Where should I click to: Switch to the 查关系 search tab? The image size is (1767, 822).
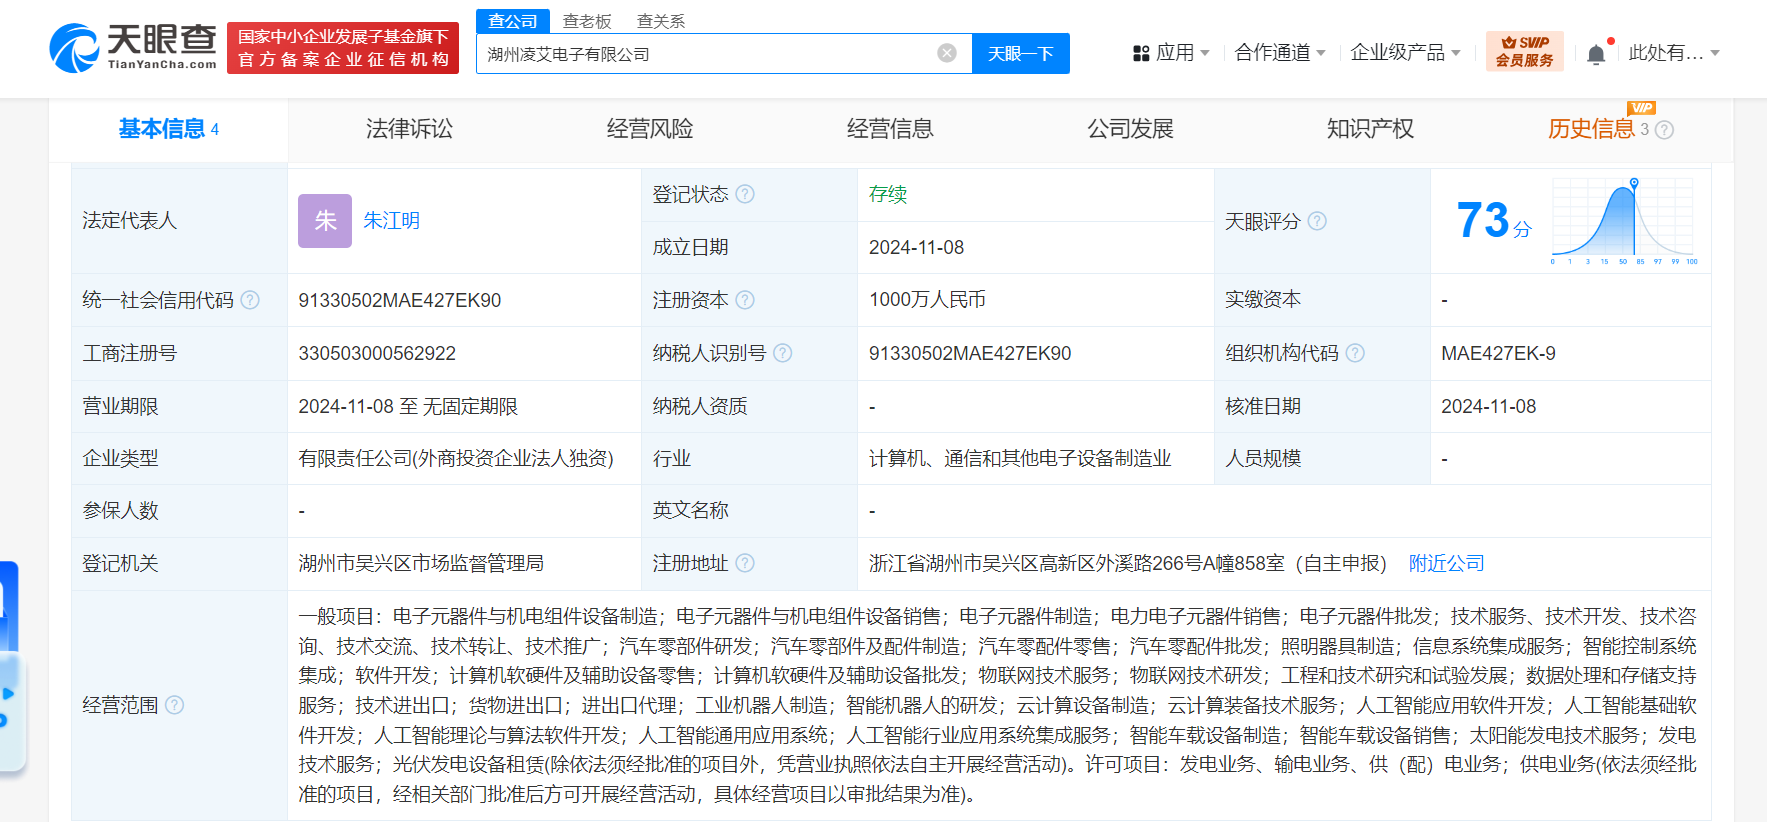661,21
